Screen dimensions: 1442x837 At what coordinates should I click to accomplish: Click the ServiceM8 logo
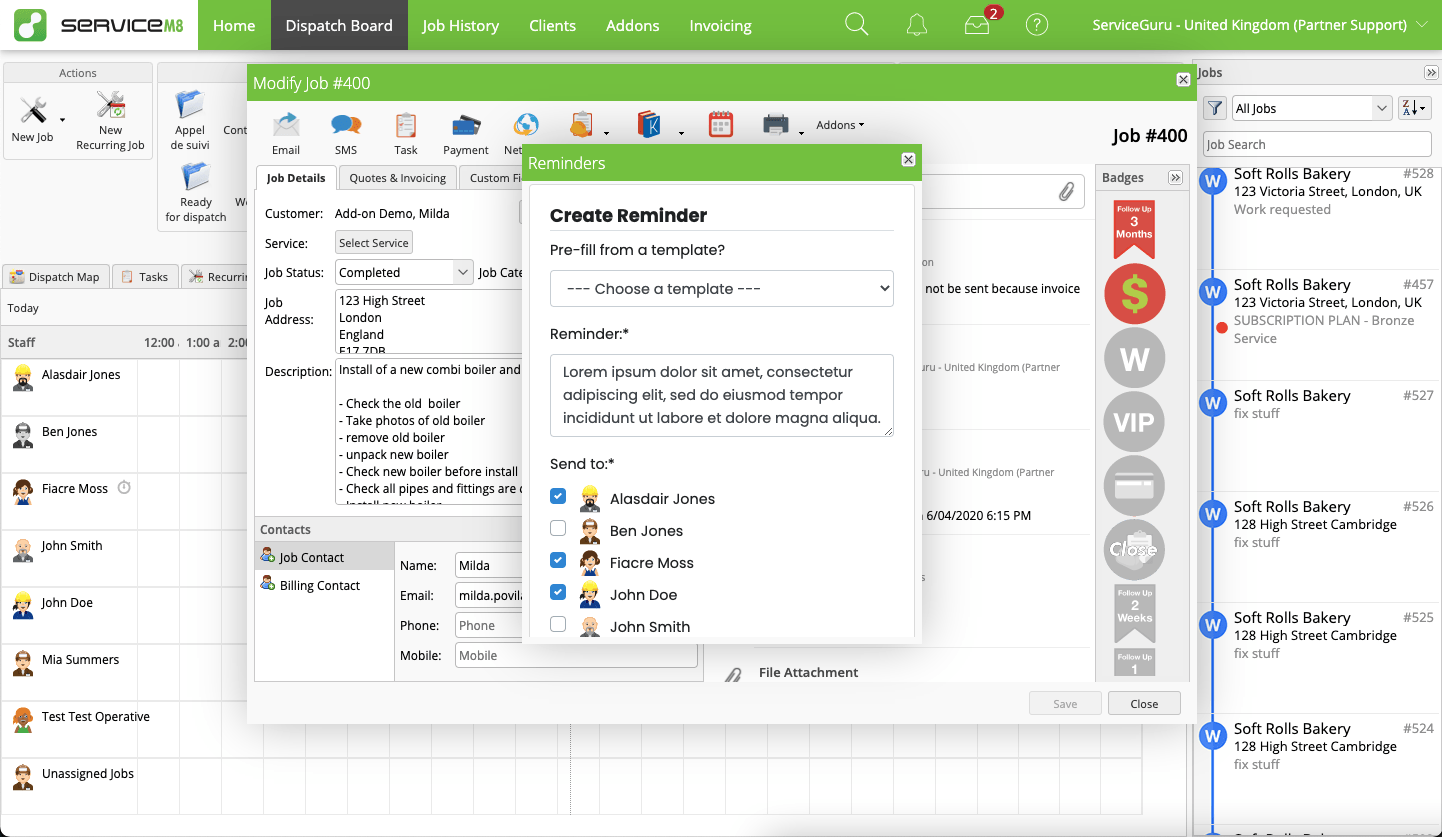(x=99, y=25)
